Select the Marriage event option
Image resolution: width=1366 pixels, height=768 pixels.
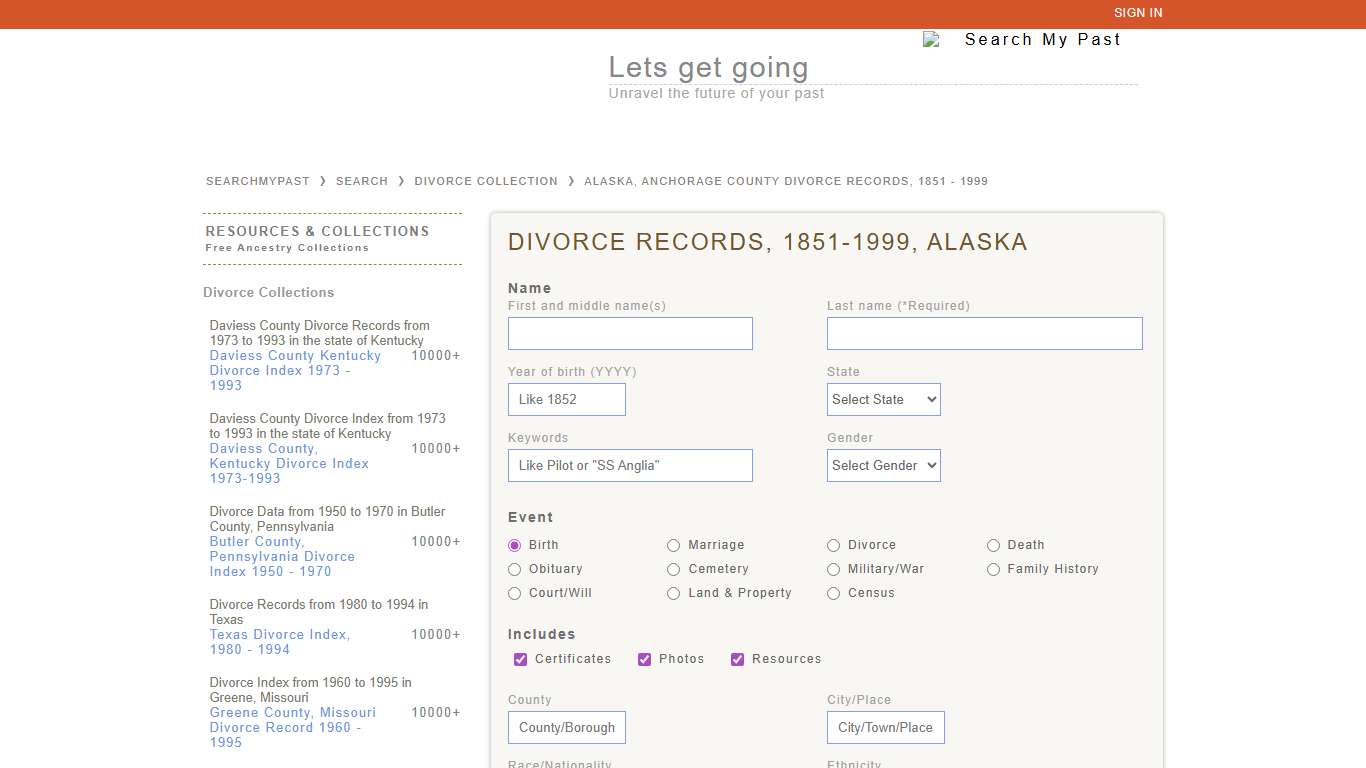[674, 545]
